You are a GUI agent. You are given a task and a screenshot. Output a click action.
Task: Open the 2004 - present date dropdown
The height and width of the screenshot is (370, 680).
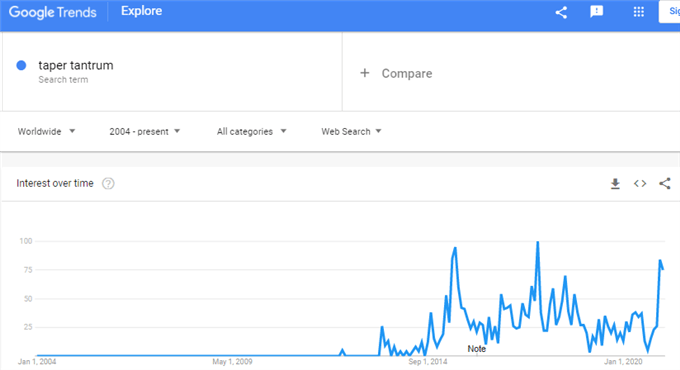tap(144, 131)
